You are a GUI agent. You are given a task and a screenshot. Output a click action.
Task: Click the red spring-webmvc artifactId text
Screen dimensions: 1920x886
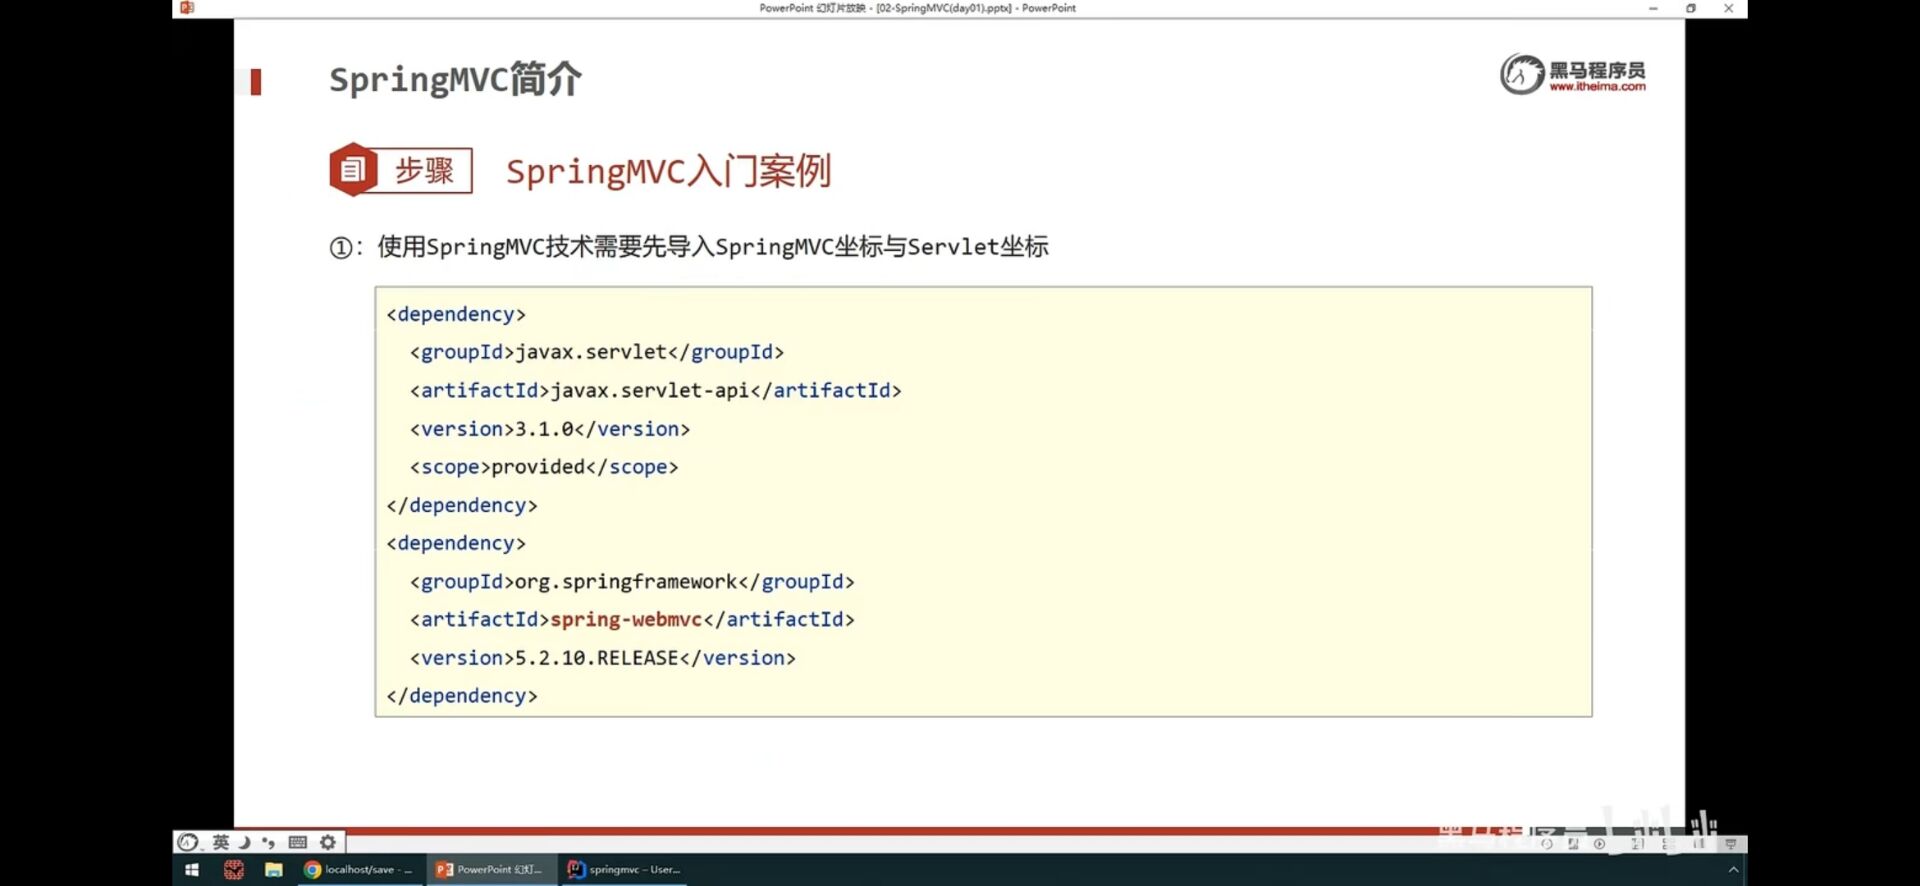626,620
